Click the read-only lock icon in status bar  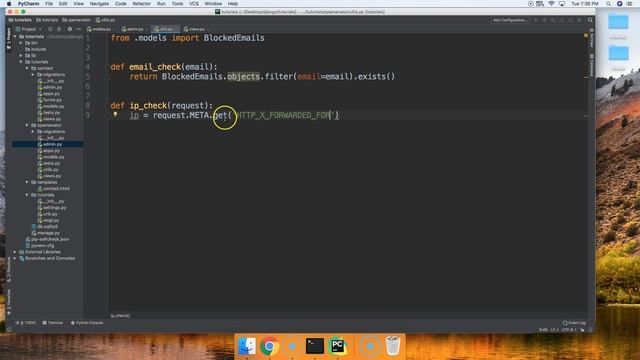[x=582, y=329]
